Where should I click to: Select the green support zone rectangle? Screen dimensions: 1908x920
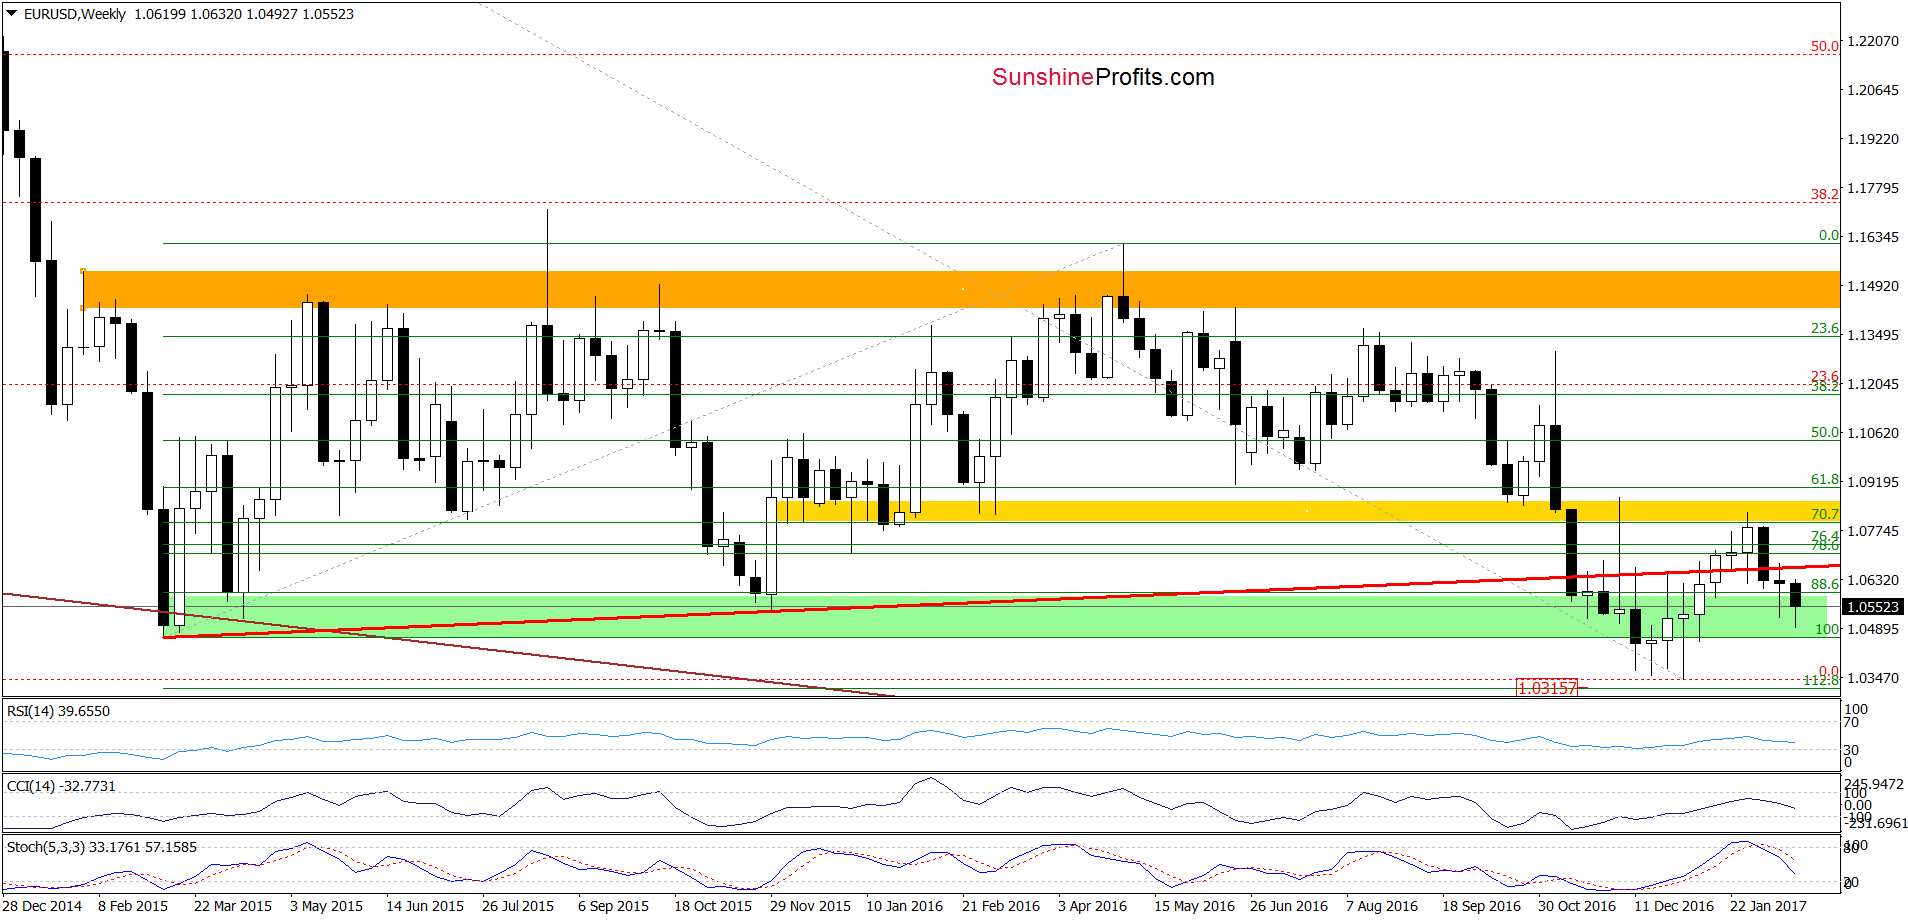(x=995, y=616)
